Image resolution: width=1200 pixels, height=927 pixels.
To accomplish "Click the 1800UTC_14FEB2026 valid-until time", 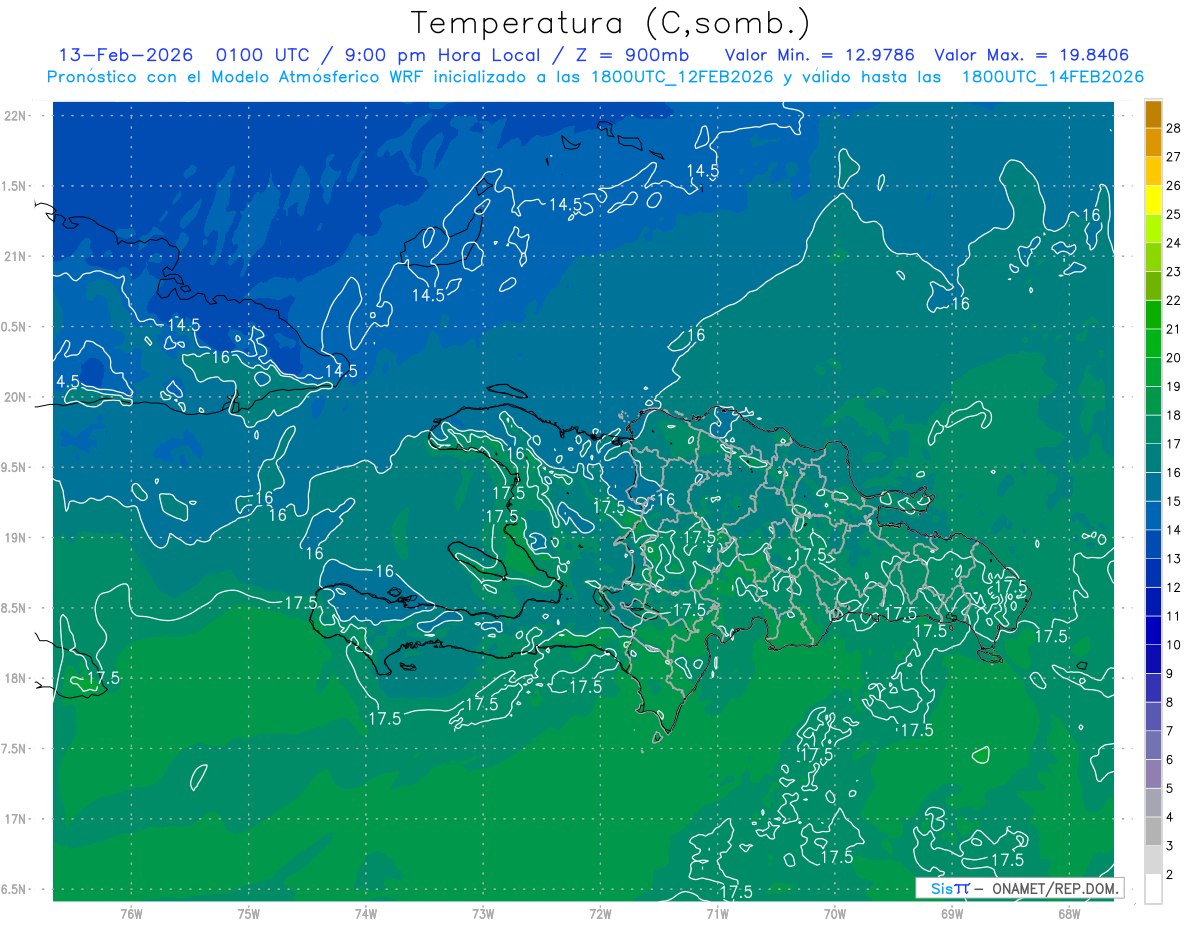I will pyautogui.click(x=1052, y=77).
